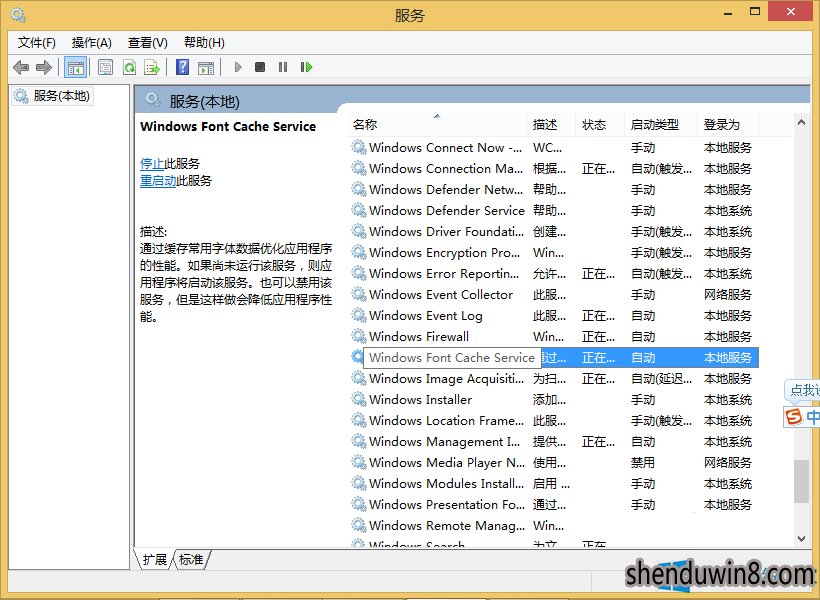The image size is (820, 600).
Task: Click 网络服务 in Windows Event Collector row
Action: 727,295
